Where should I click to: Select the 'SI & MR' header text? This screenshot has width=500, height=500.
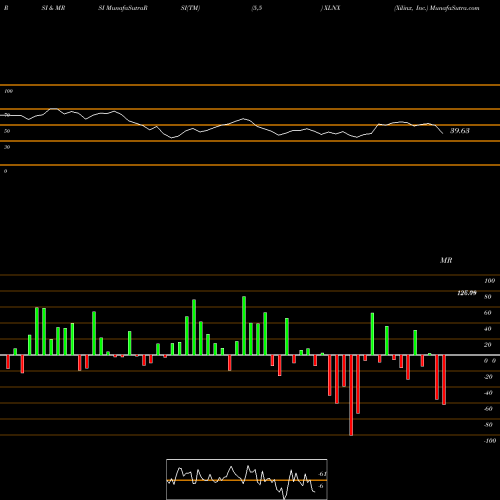pyautogui.click(x=53, y=8)
